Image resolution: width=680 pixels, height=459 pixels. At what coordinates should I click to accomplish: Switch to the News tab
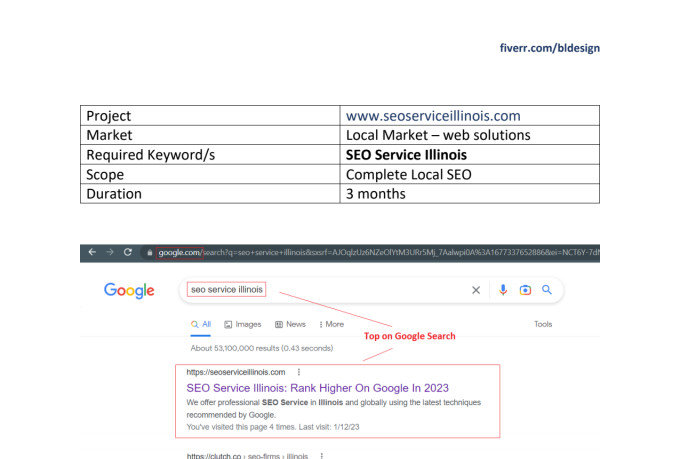[290, 325]
